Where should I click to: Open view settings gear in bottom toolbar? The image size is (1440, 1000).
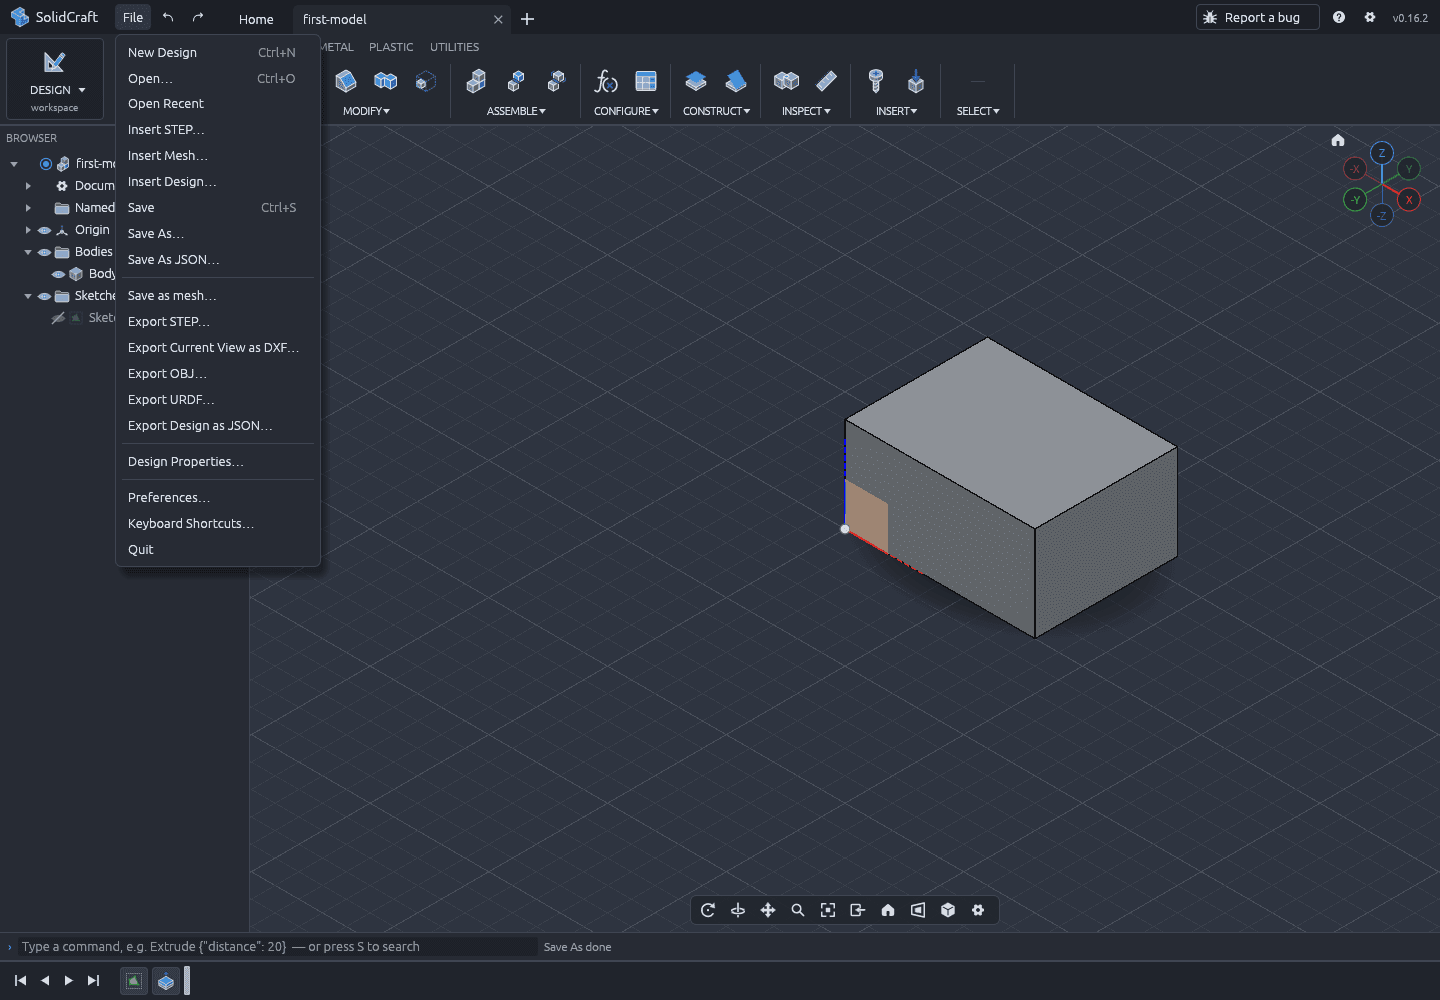[978, 910]
